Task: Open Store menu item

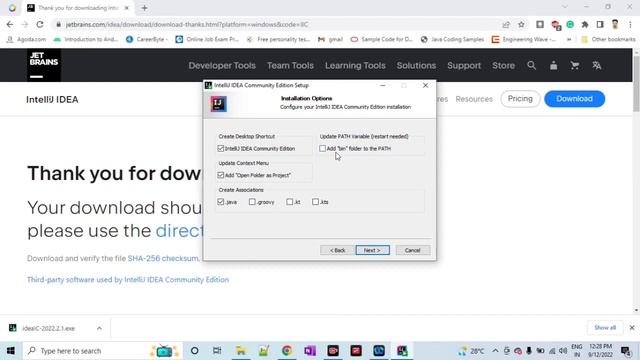Action: tap(503, 65)
